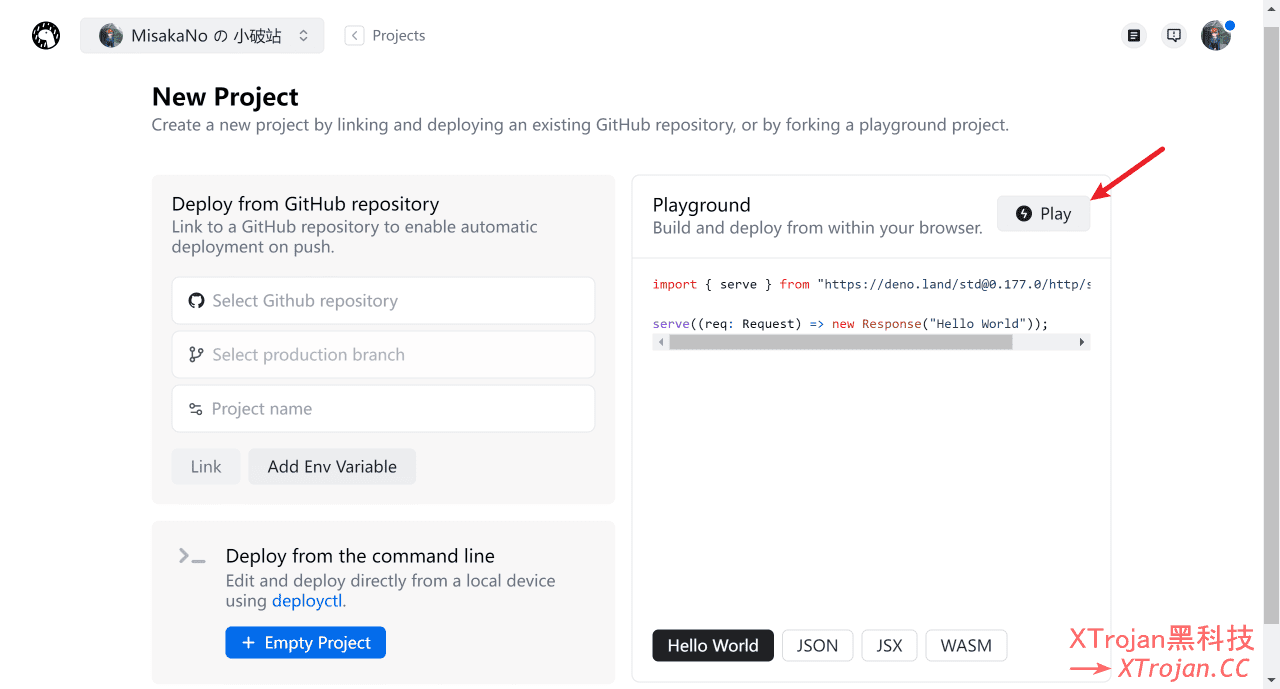This screenshot has height=689, width=1280.
Task: Open the Deno Deploy home logo
Action: coord(46,36)
